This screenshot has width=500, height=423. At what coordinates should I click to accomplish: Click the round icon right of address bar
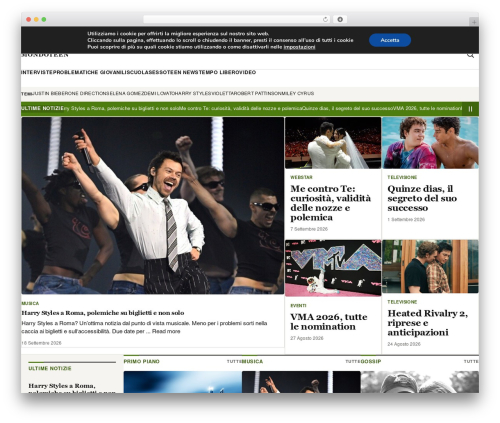click(340, 20)
